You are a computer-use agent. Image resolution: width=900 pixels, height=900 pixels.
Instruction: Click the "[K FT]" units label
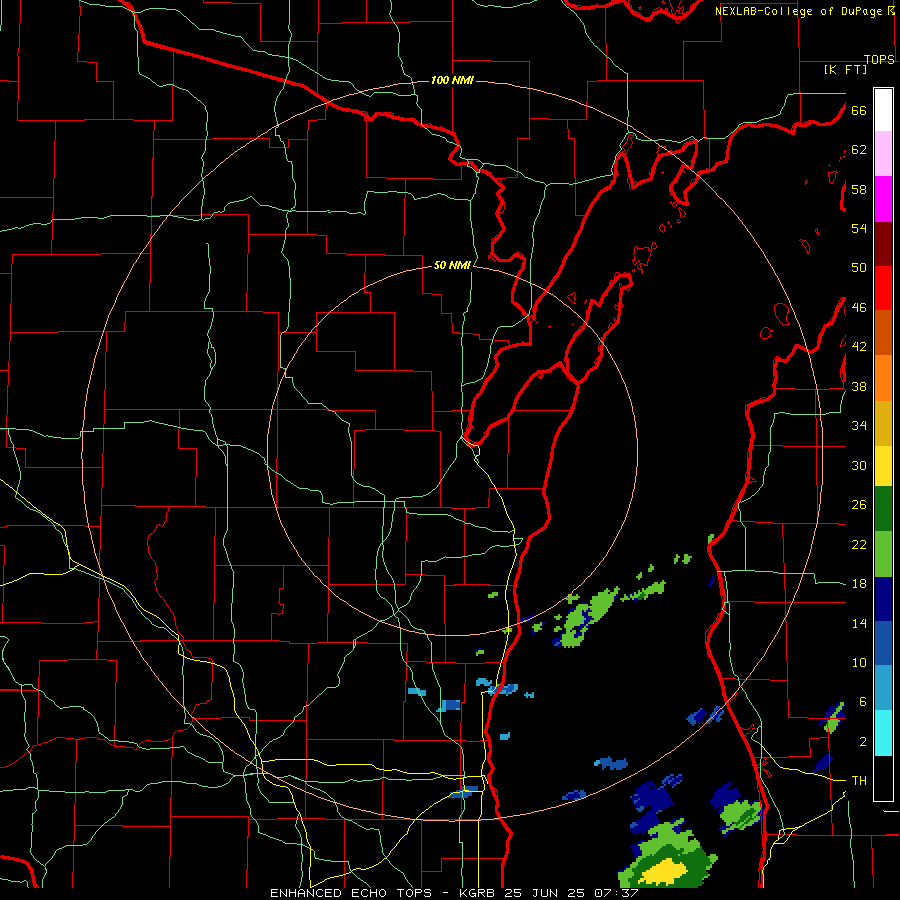tap(845, 69)
